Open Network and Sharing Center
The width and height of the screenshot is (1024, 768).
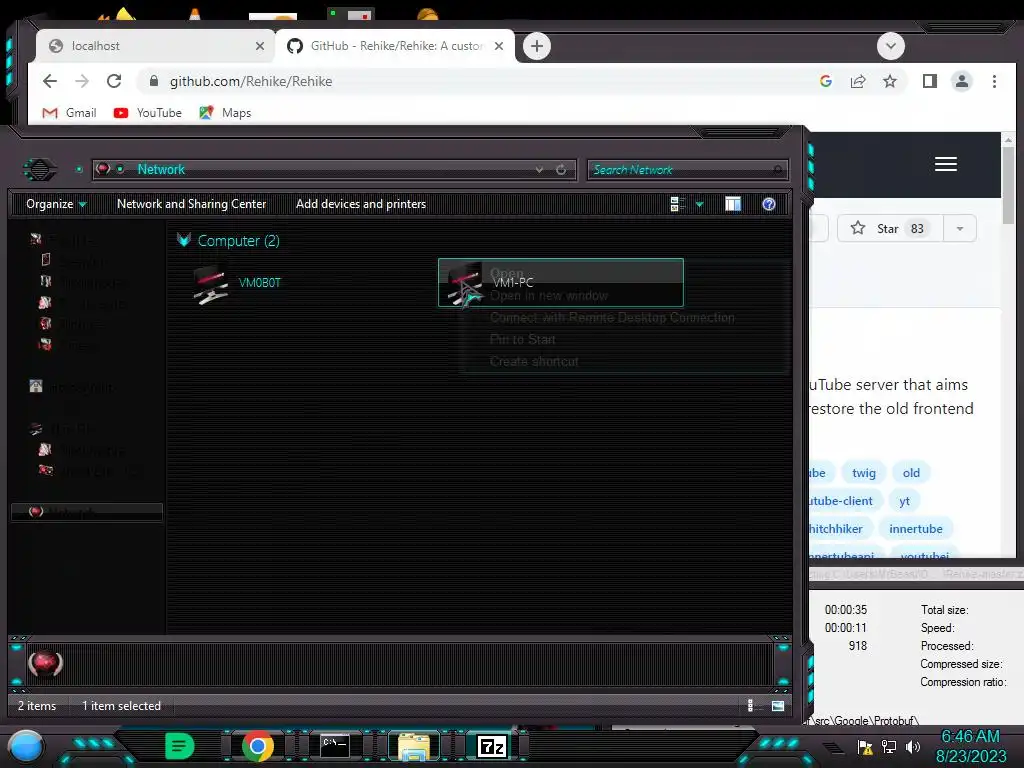click(191, 204)
